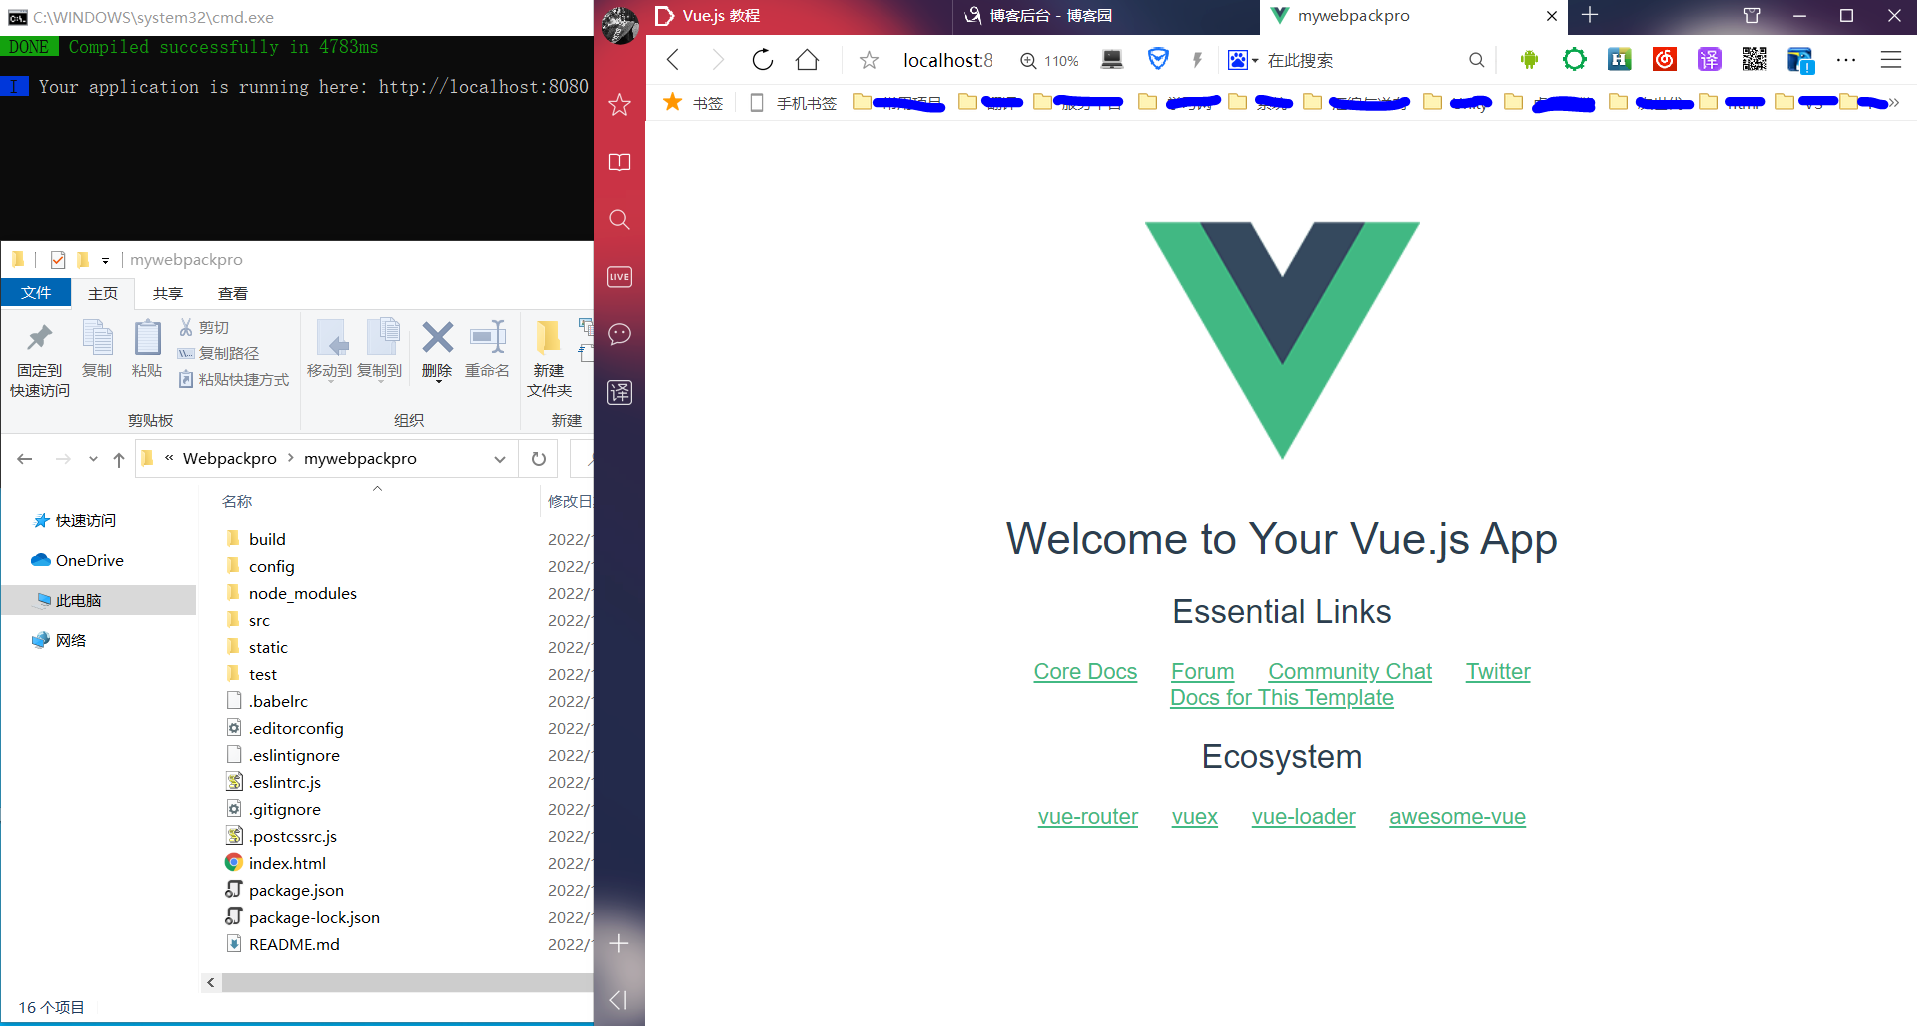1917x1026 pixels.
Task: Close the mywebpackpro browser tab
Action: click(1552, 16)
